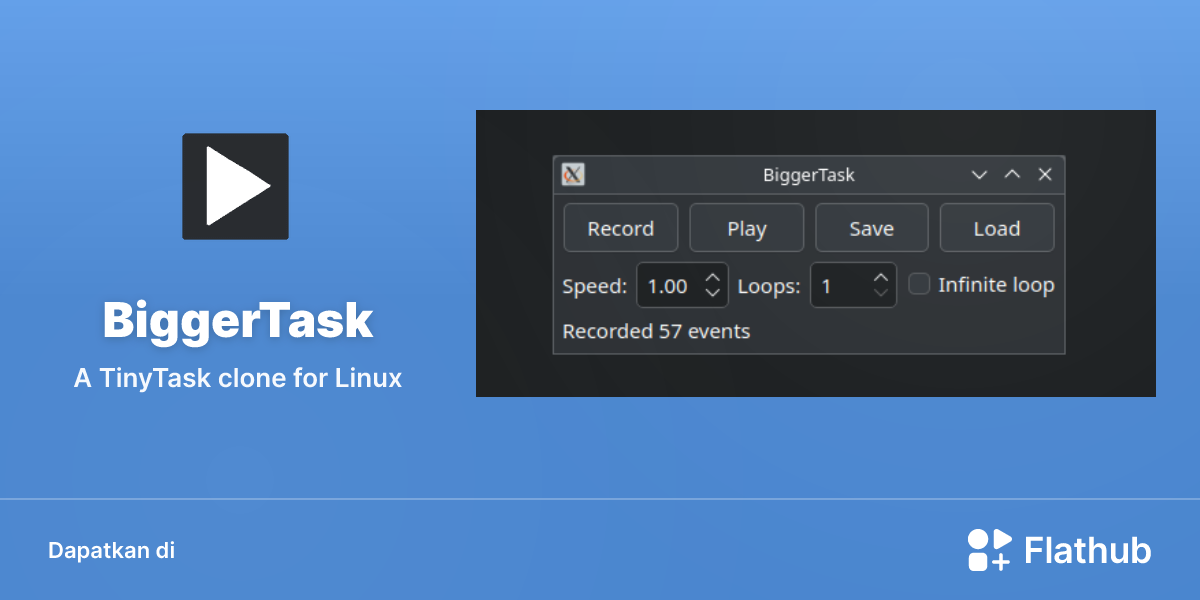Click the 'Loops:' label
The height and width of the screenshot is (600, 1200).
pyautogui.click(x=769, y=286)
